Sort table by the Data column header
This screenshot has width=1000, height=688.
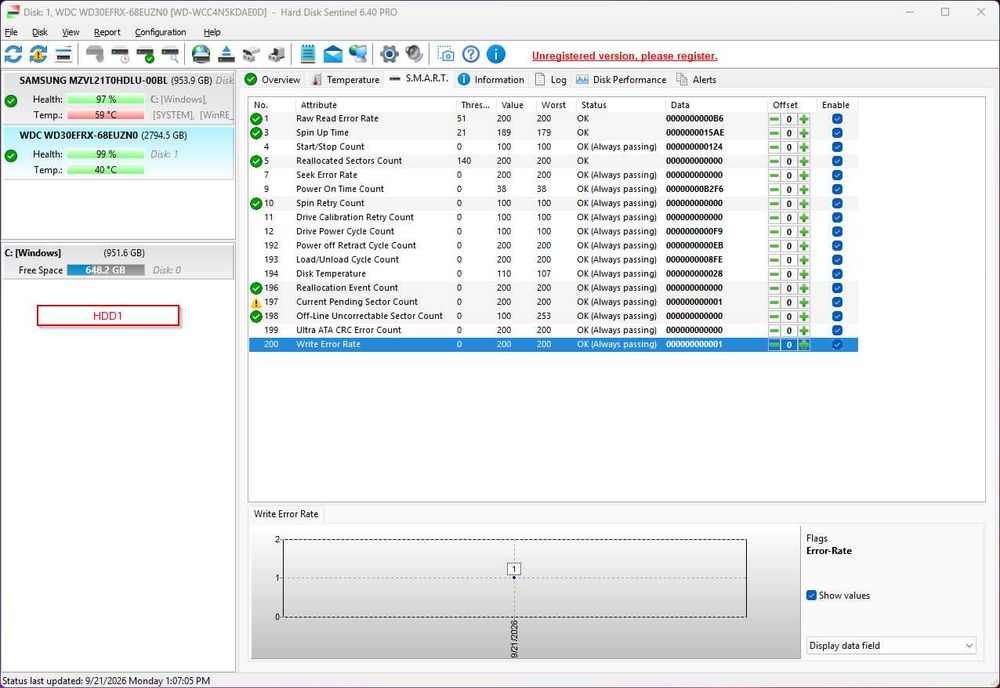coord(716,105)
